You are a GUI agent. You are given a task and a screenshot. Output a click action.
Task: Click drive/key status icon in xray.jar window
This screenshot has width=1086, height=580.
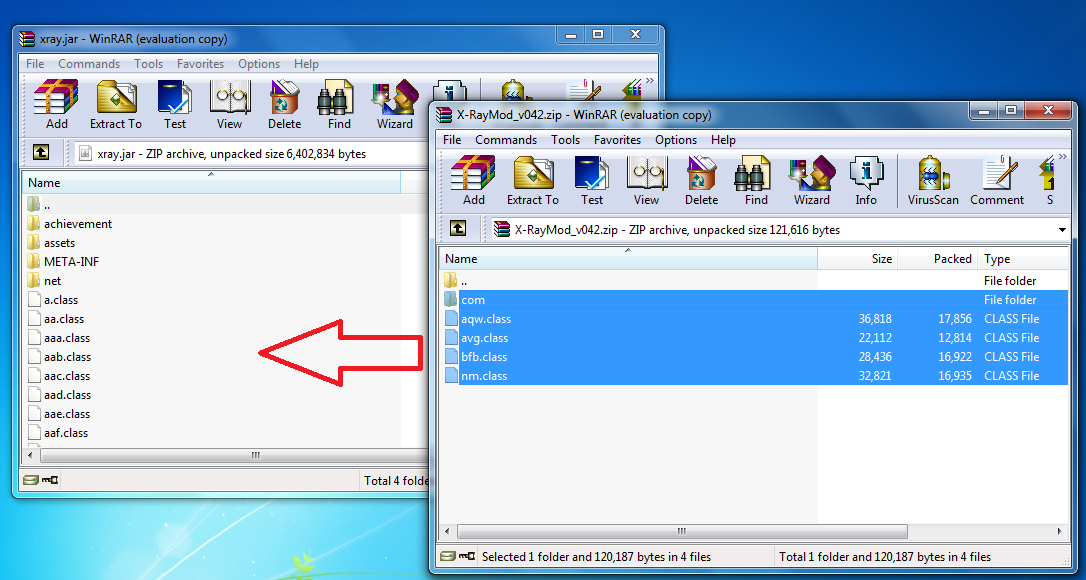point(41,480)
